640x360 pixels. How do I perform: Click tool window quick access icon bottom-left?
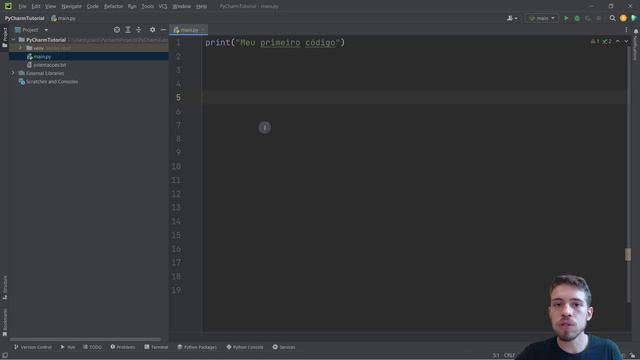4,355
